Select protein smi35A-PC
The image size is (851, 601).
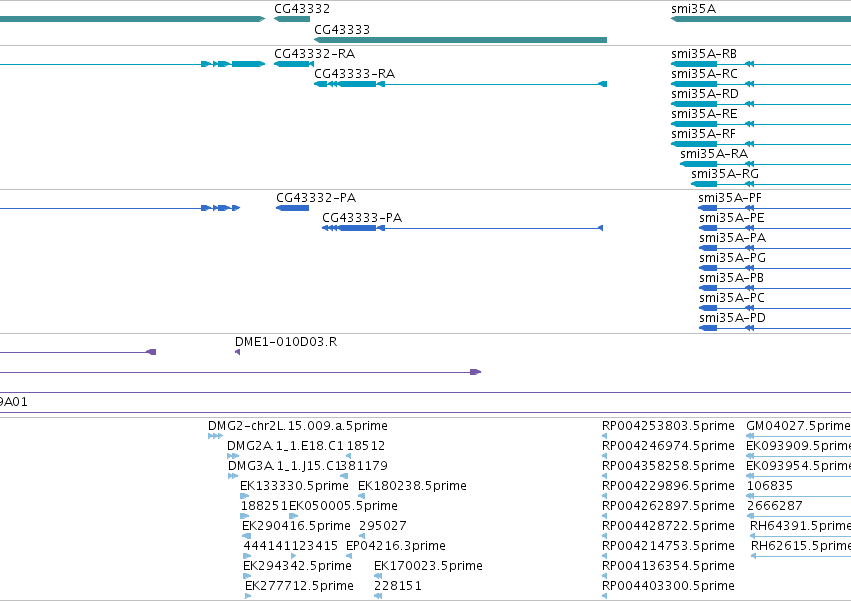coord(732,298)
